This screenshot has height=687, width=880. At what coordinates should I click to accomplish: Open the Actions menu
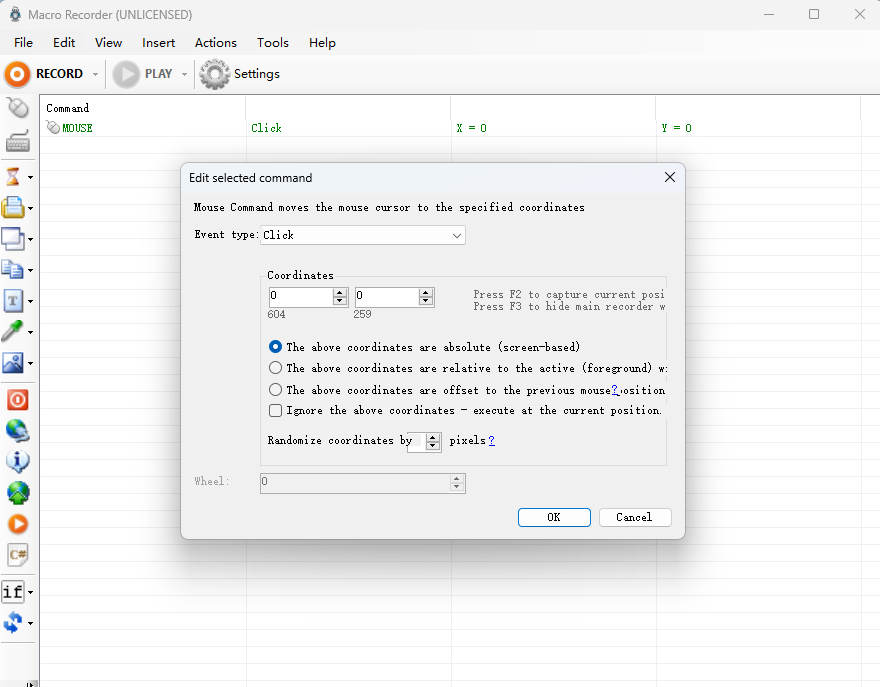215,43
